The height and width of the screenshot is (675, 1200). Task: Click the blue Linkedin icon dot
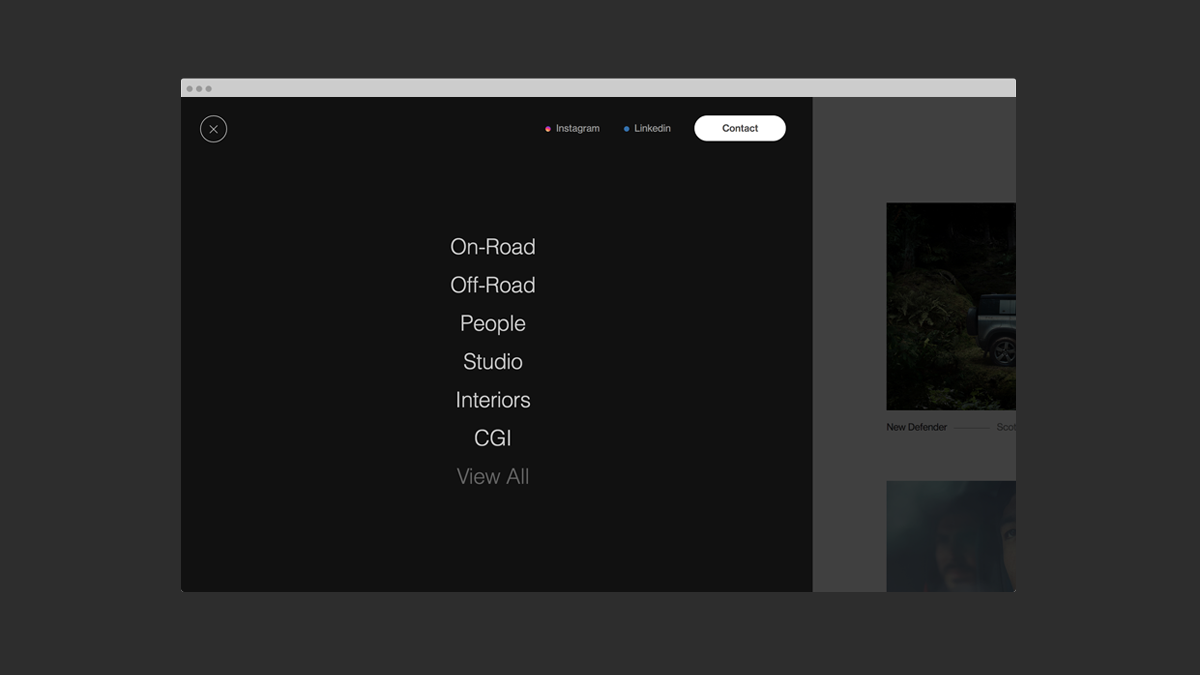626,128
